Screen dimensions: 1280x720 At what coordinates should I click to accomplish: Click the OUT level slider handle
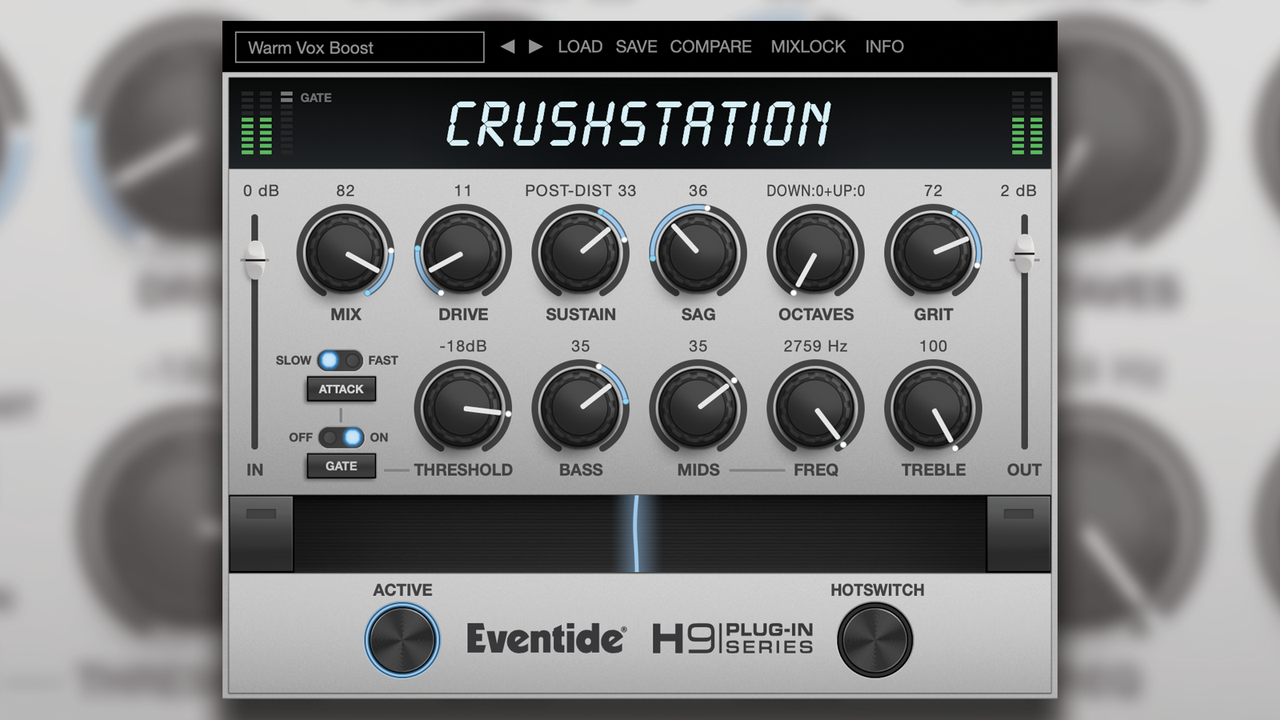tap(1023, 254)
